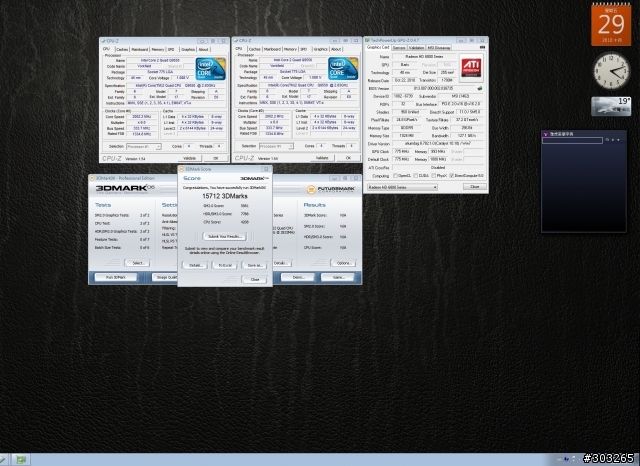Click Submit Your Results in 3DMark Score
This screenshot has width=640, height=466.
[225, 236]
